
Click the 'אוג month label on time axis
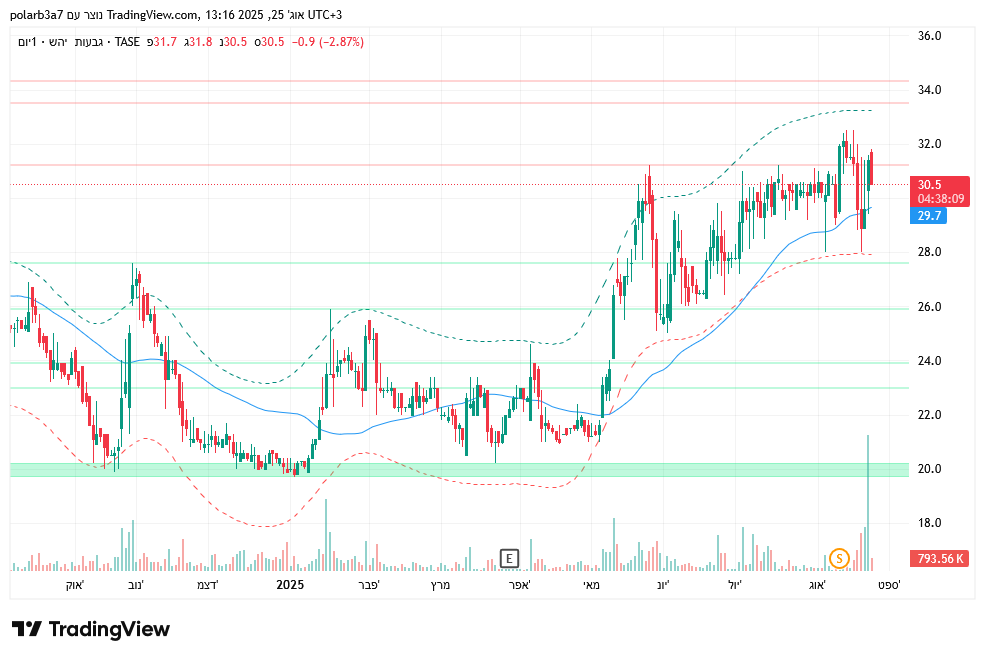tap(817, 585)
